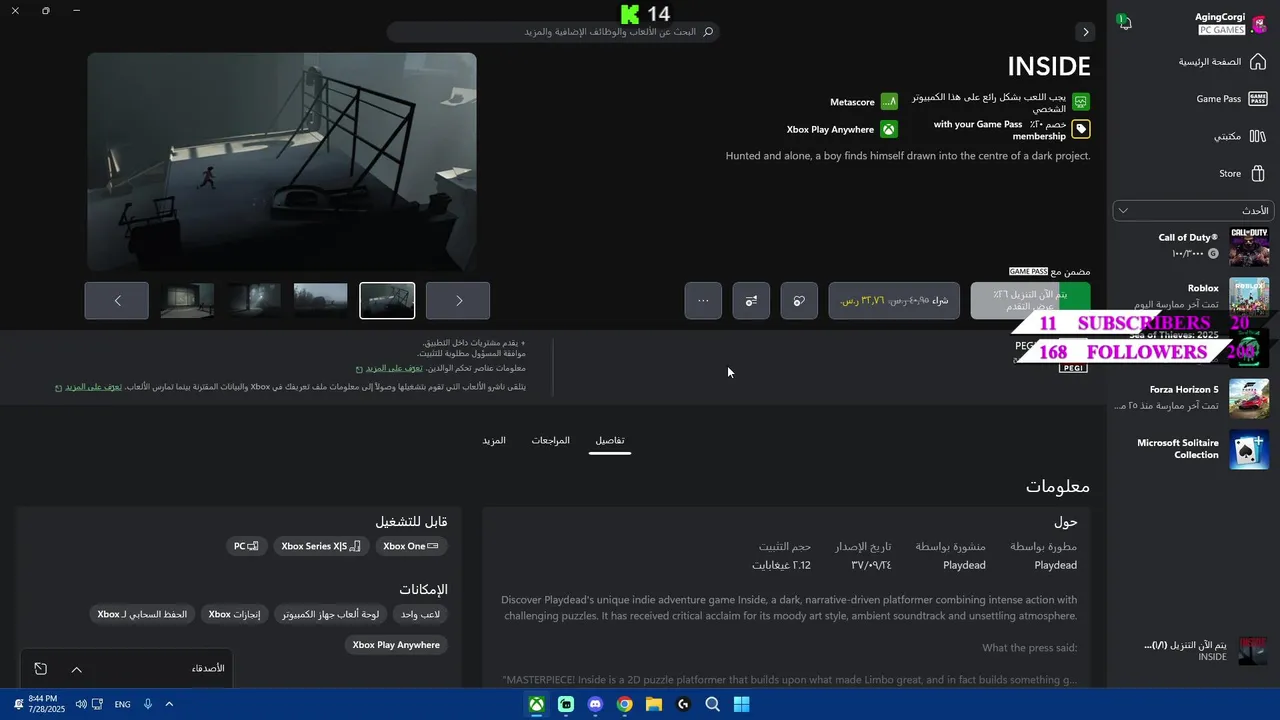Click the لوحة ألعاب جهاز الكمبيوتر chip
1280x720 pixels.
tap(330, 614)
